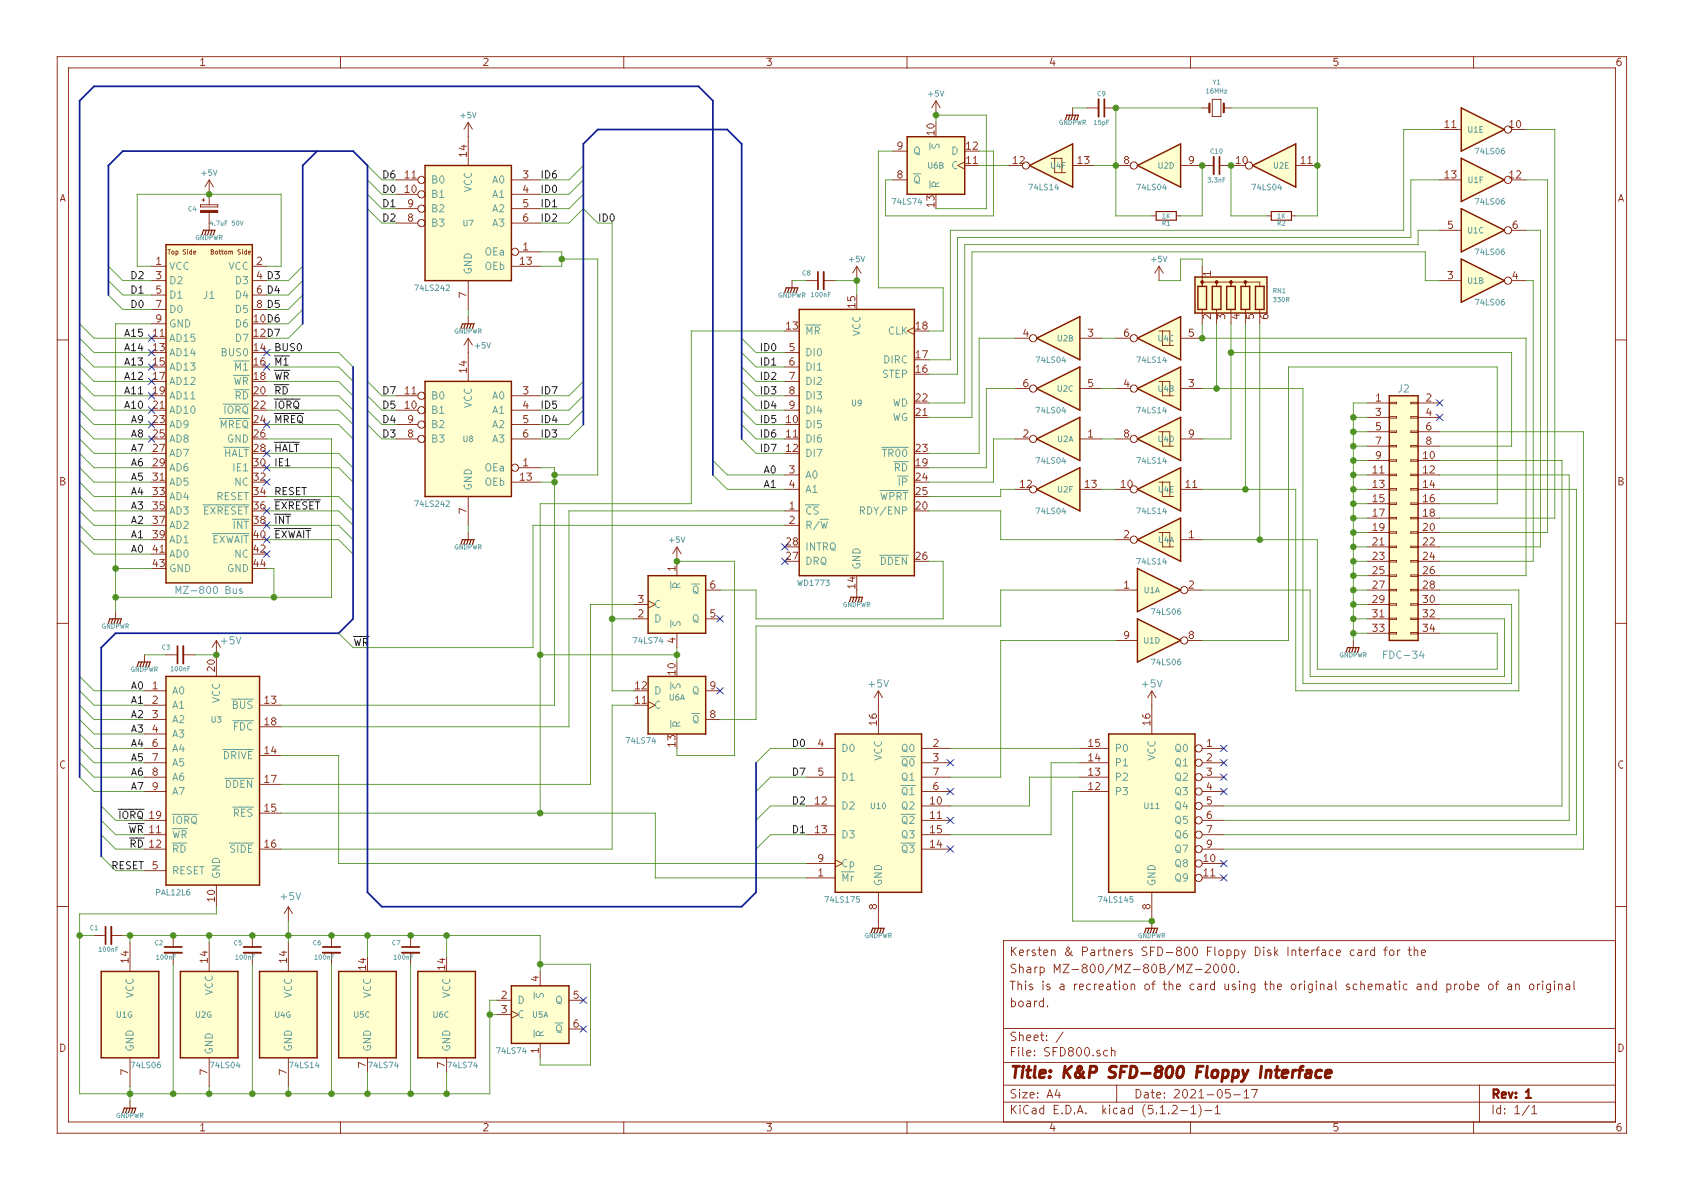1684x1190 pixels.
Task: Select the U1E 74LS06 inverter
Action: coord(1480,130)
